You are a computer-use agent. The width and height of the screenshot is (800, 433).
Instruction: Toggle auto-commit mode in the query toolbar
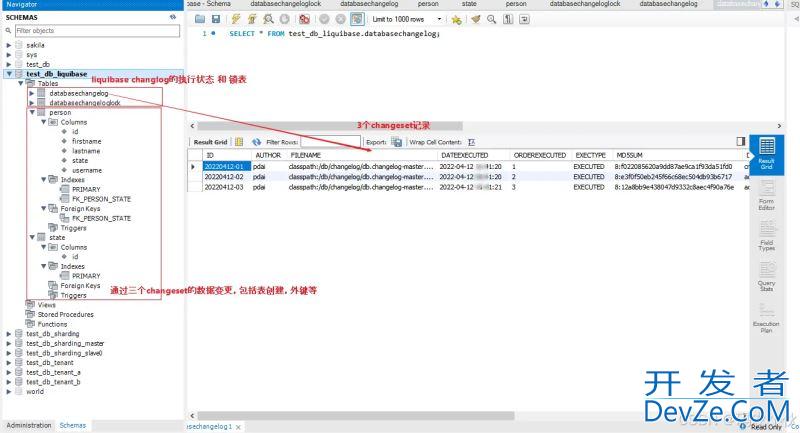(357, 19)
